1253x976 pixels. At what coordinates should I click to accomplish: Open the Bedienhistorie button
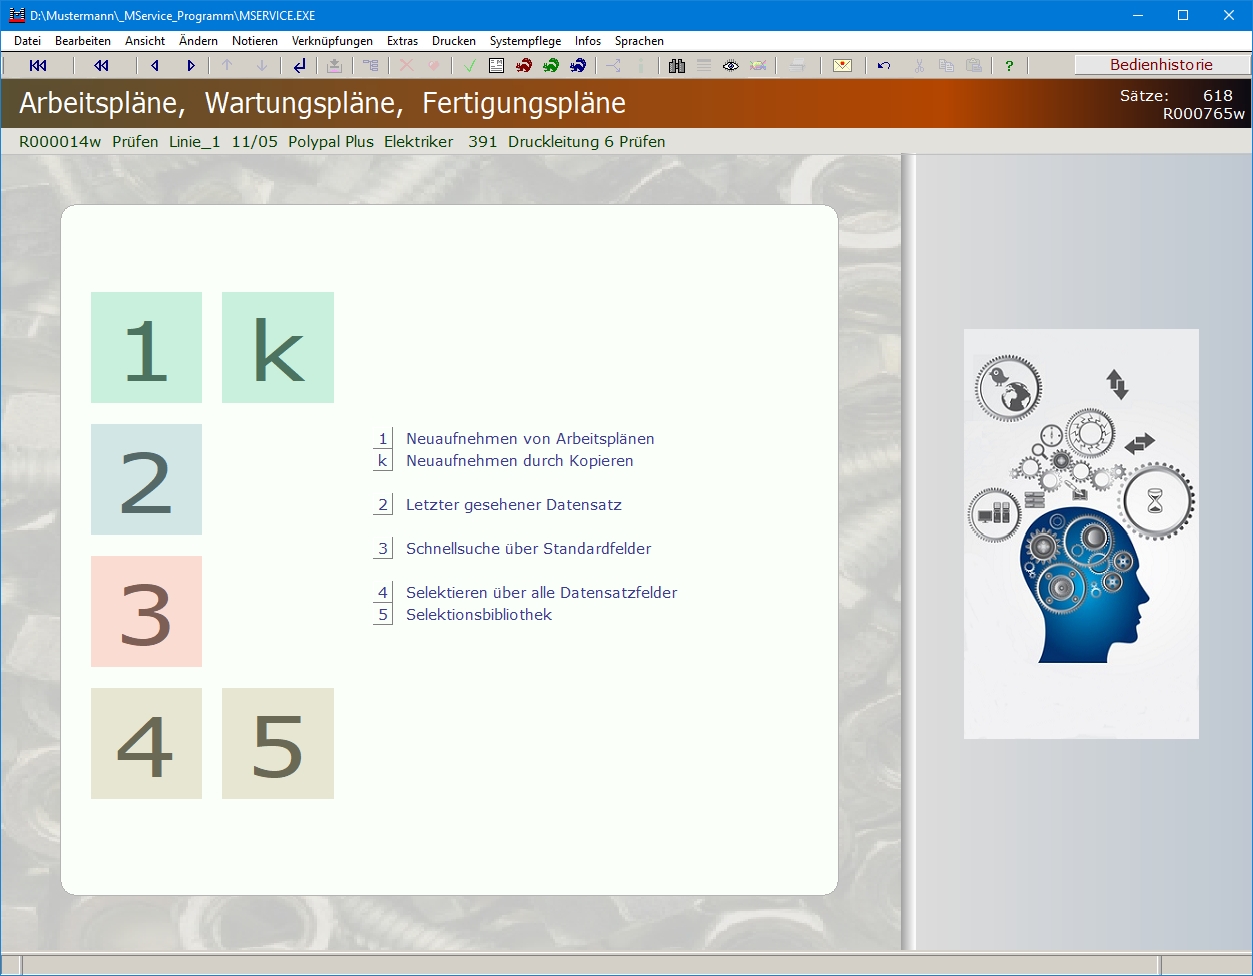point(1162,65)
